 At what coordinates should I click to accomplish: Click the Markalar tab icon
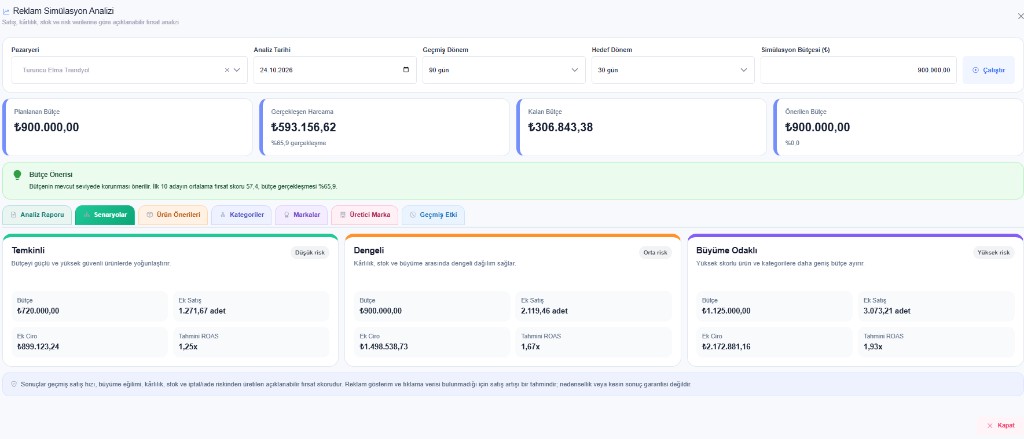(286, 215)
